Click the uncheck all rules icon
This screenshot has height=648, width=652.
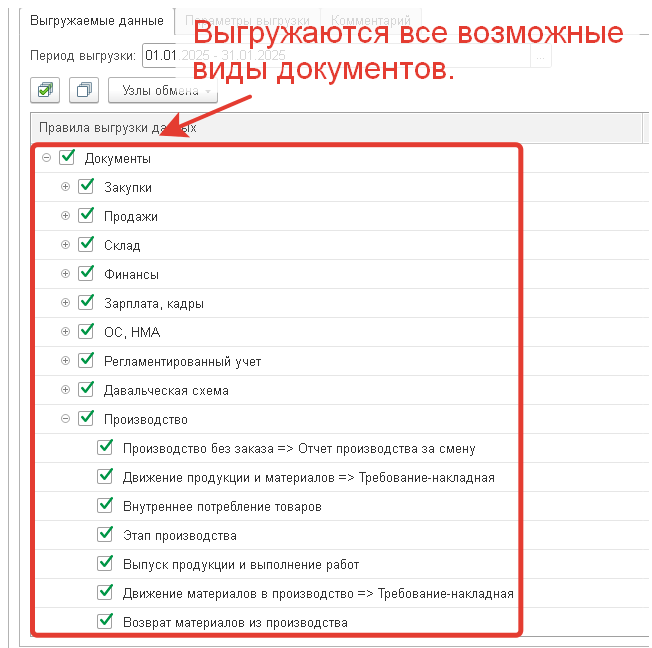point(84,90)
